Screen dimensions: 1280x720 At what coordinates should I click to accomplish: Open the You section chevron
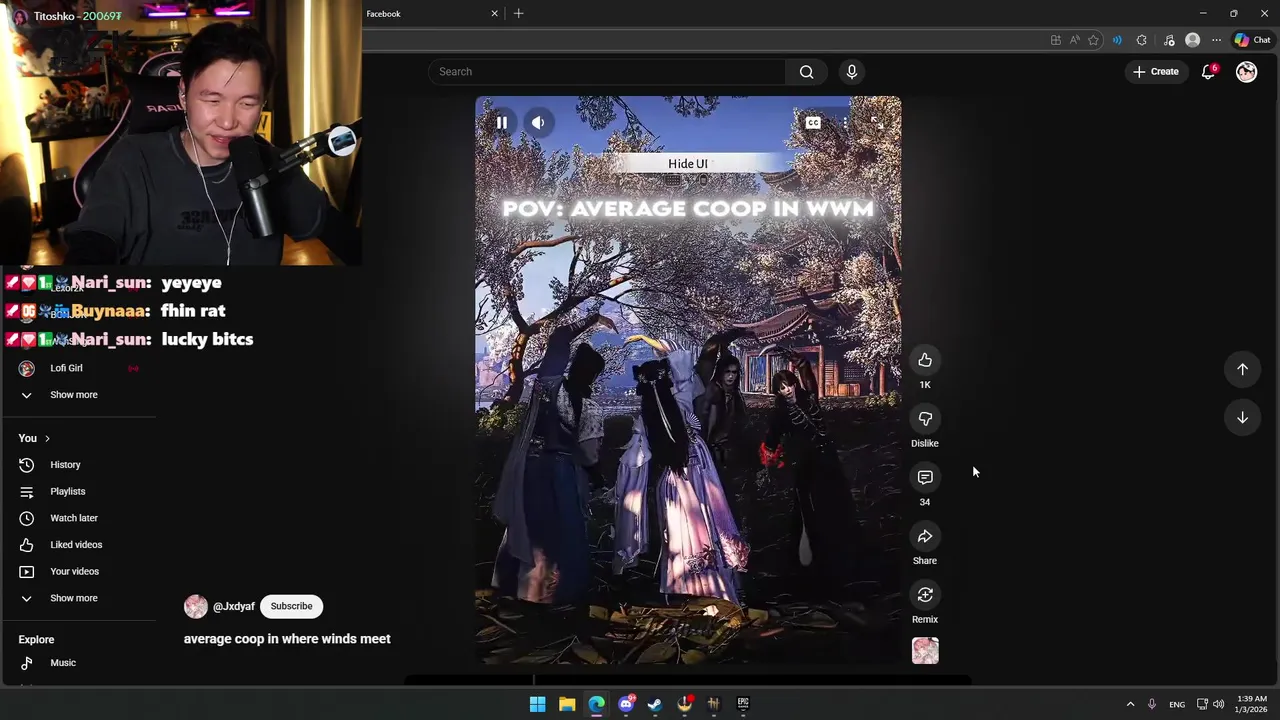tap(46, 438)
